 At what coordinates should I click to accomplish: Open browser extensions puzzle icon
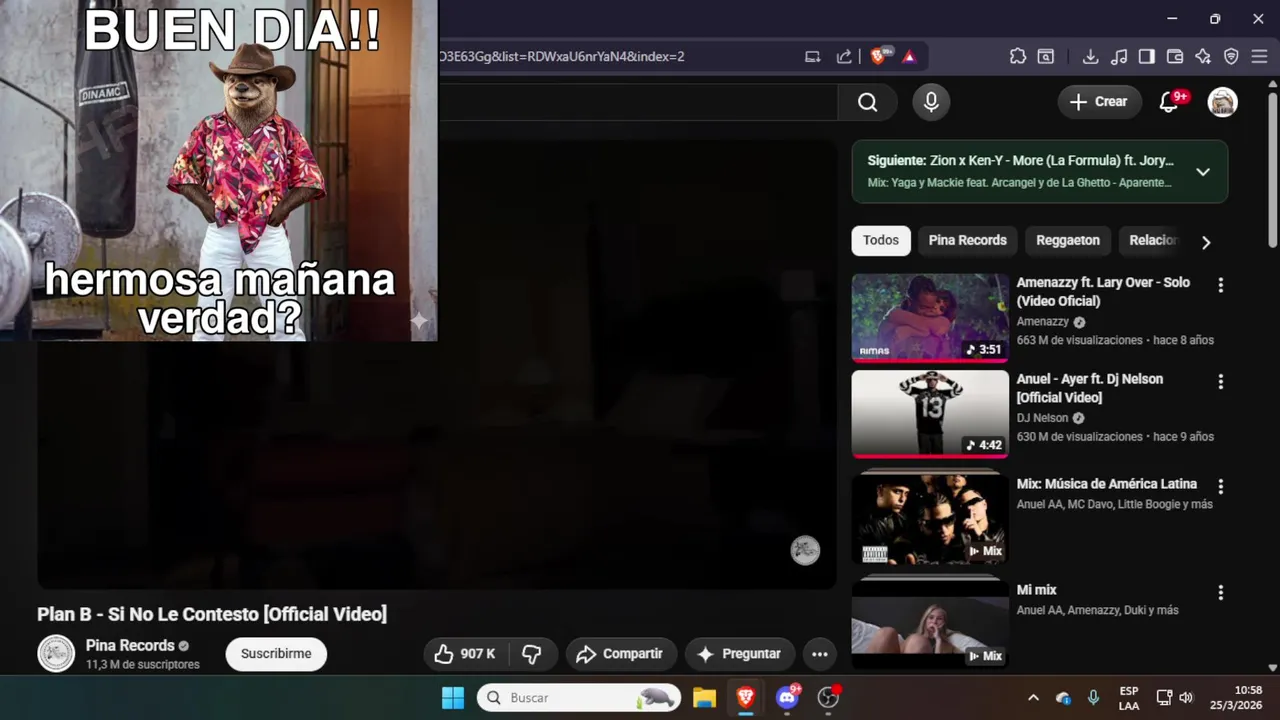pyautogui.click(x=1018, y=57)
